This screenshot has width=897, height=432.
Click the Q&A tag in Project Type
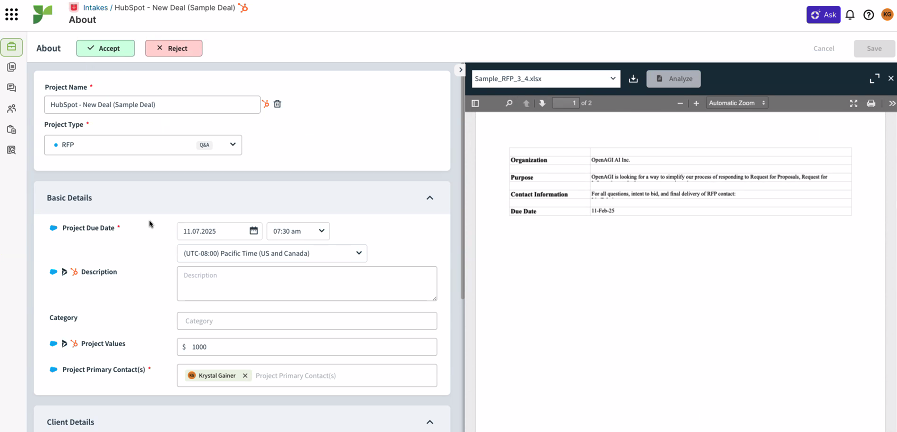pyautogui.click(x=204, y=145)
